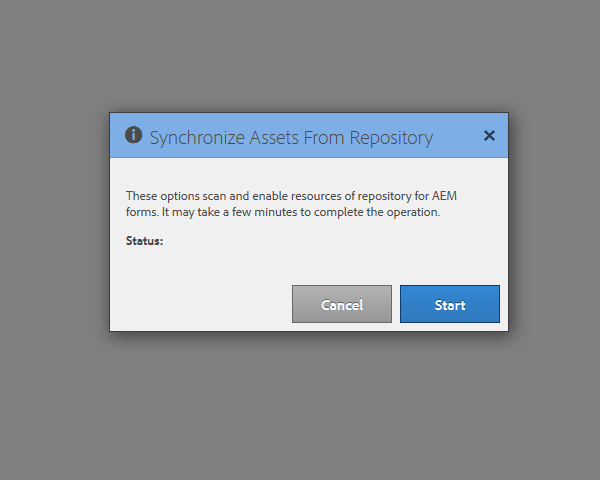
Task: Click the second line mentioning few minutes
Action: coord(283,212)
